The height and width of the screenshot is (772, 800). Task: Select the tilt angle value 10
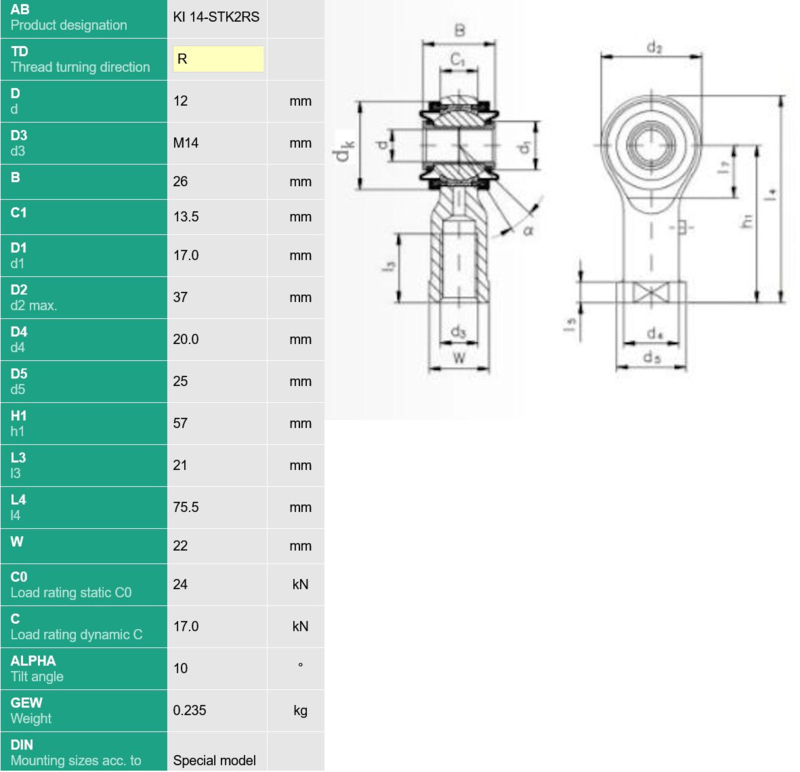click(180, 668)
